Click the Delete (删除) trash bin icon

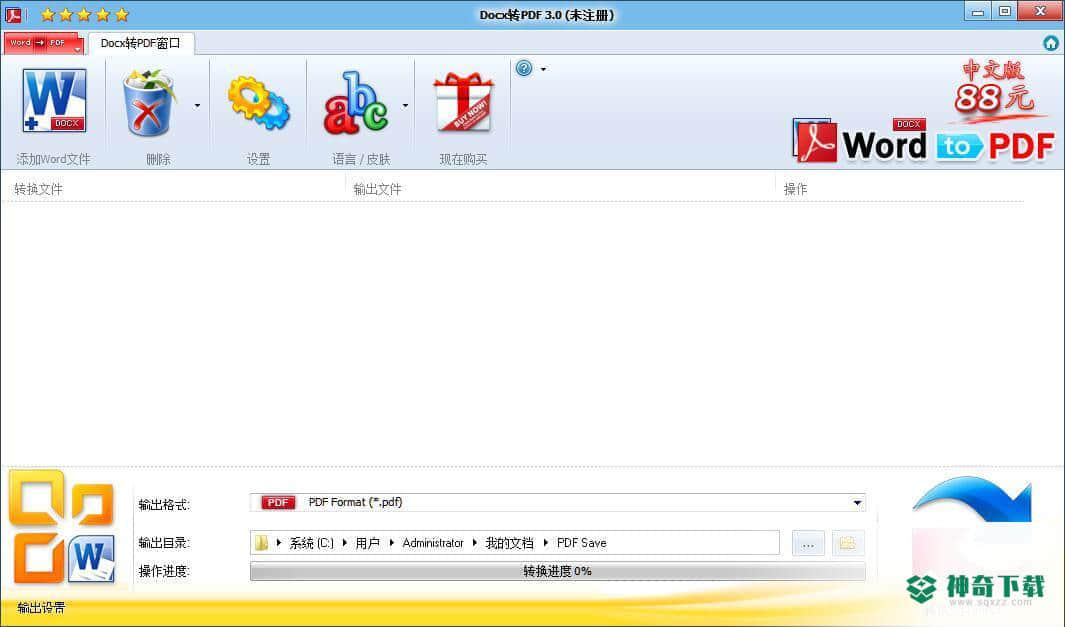point(149,103)
